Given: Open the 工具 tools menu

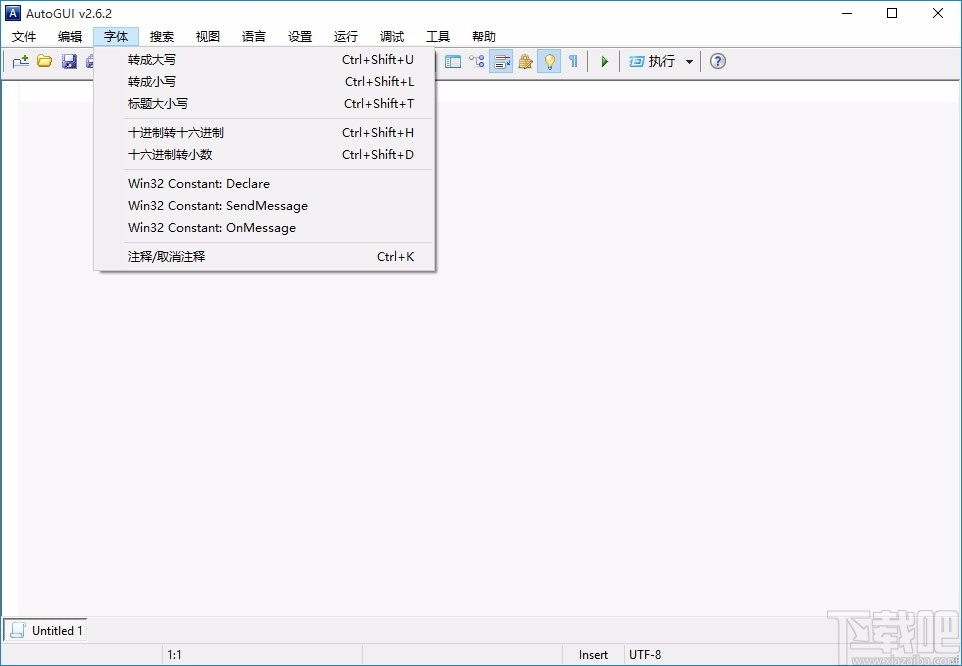Looking at the screenshot, I should pos(437,36).
